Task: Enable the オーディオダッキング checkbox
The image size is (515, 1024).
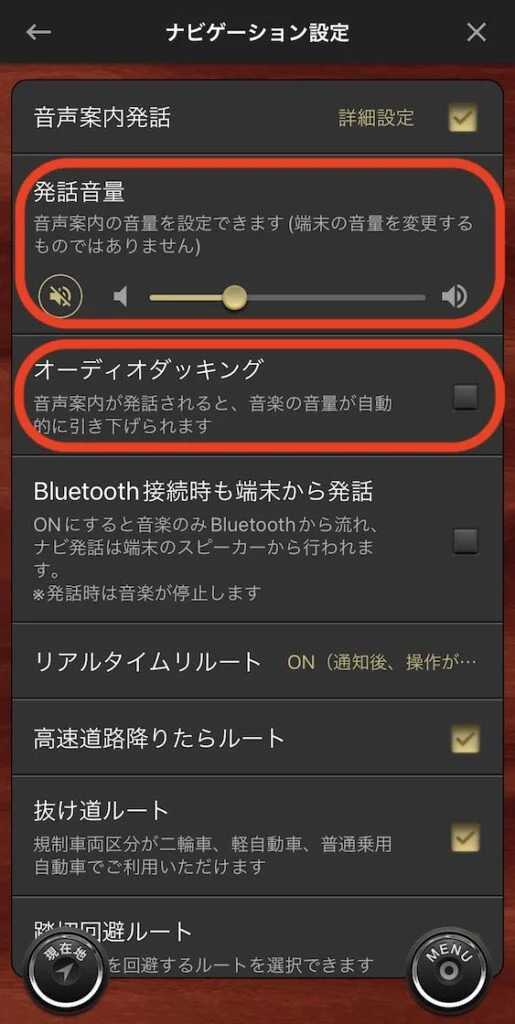Action: 465,396
